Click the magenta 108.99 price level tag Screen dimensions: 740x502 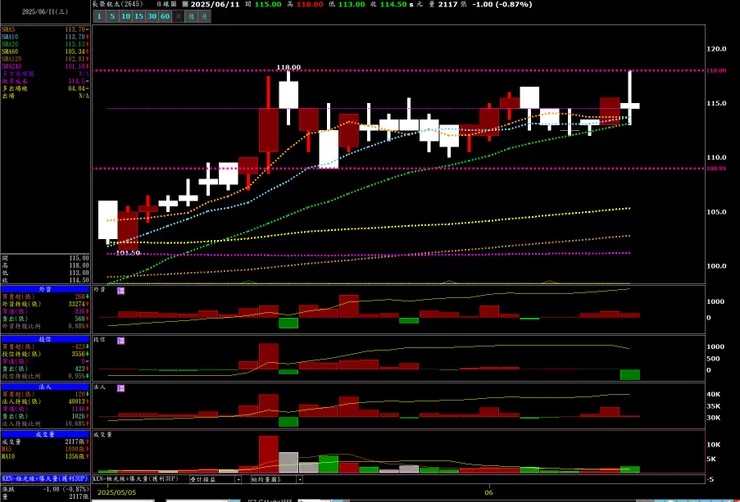click(x=716, y=168)
